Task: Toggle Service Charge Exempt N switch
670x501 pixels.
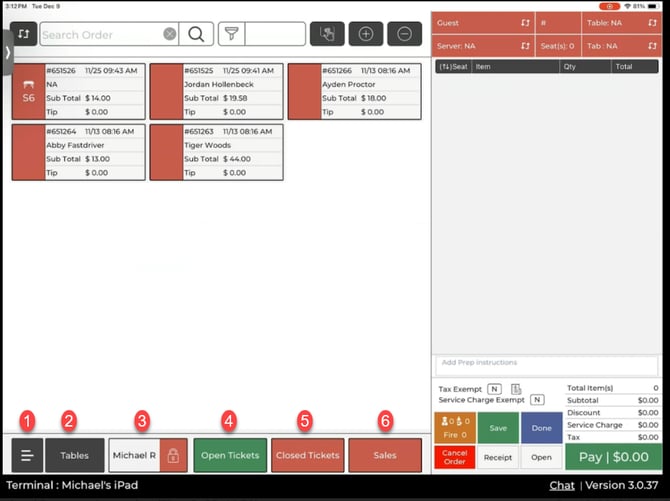Action: tap(537, 400)
